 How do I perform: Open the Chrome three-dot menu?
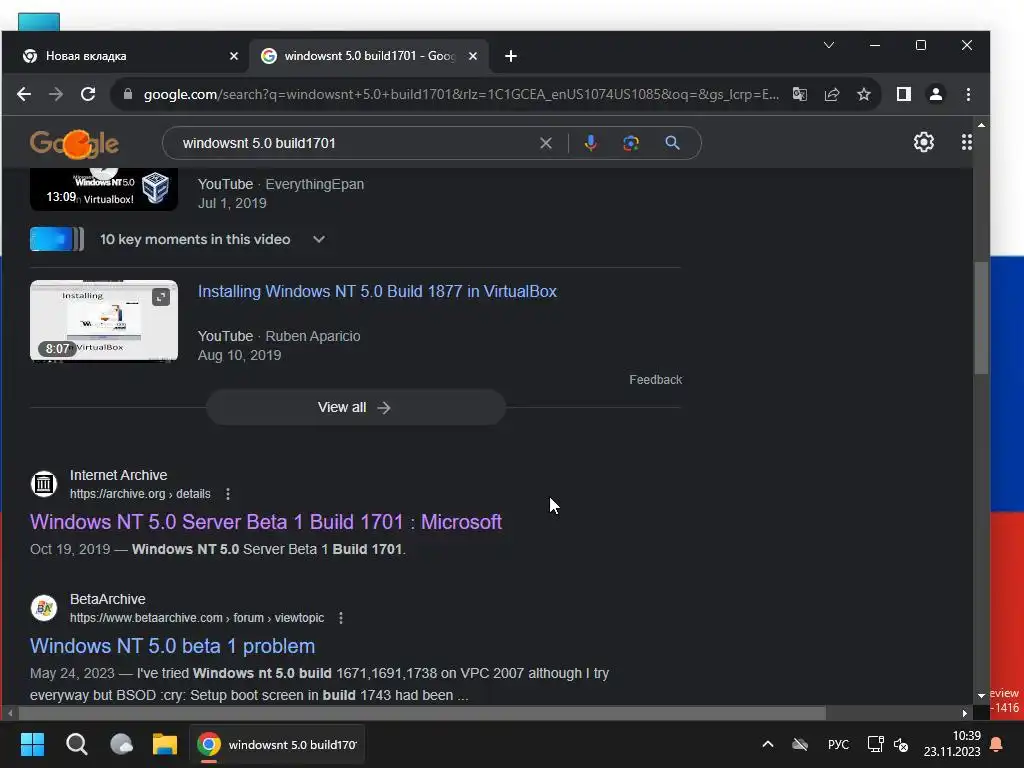(x=968, y=94)
